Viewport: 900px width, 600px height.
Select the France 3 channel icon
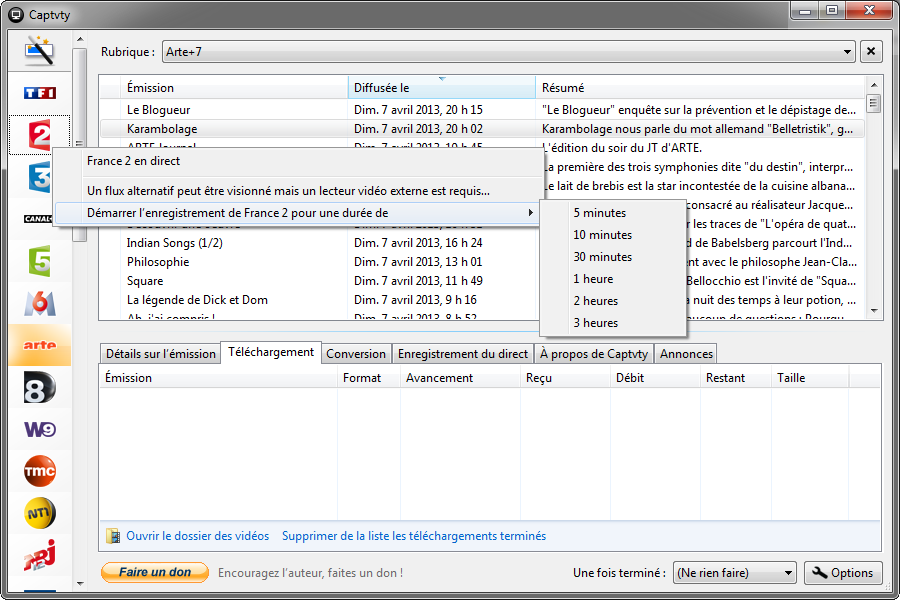point(40,177)
